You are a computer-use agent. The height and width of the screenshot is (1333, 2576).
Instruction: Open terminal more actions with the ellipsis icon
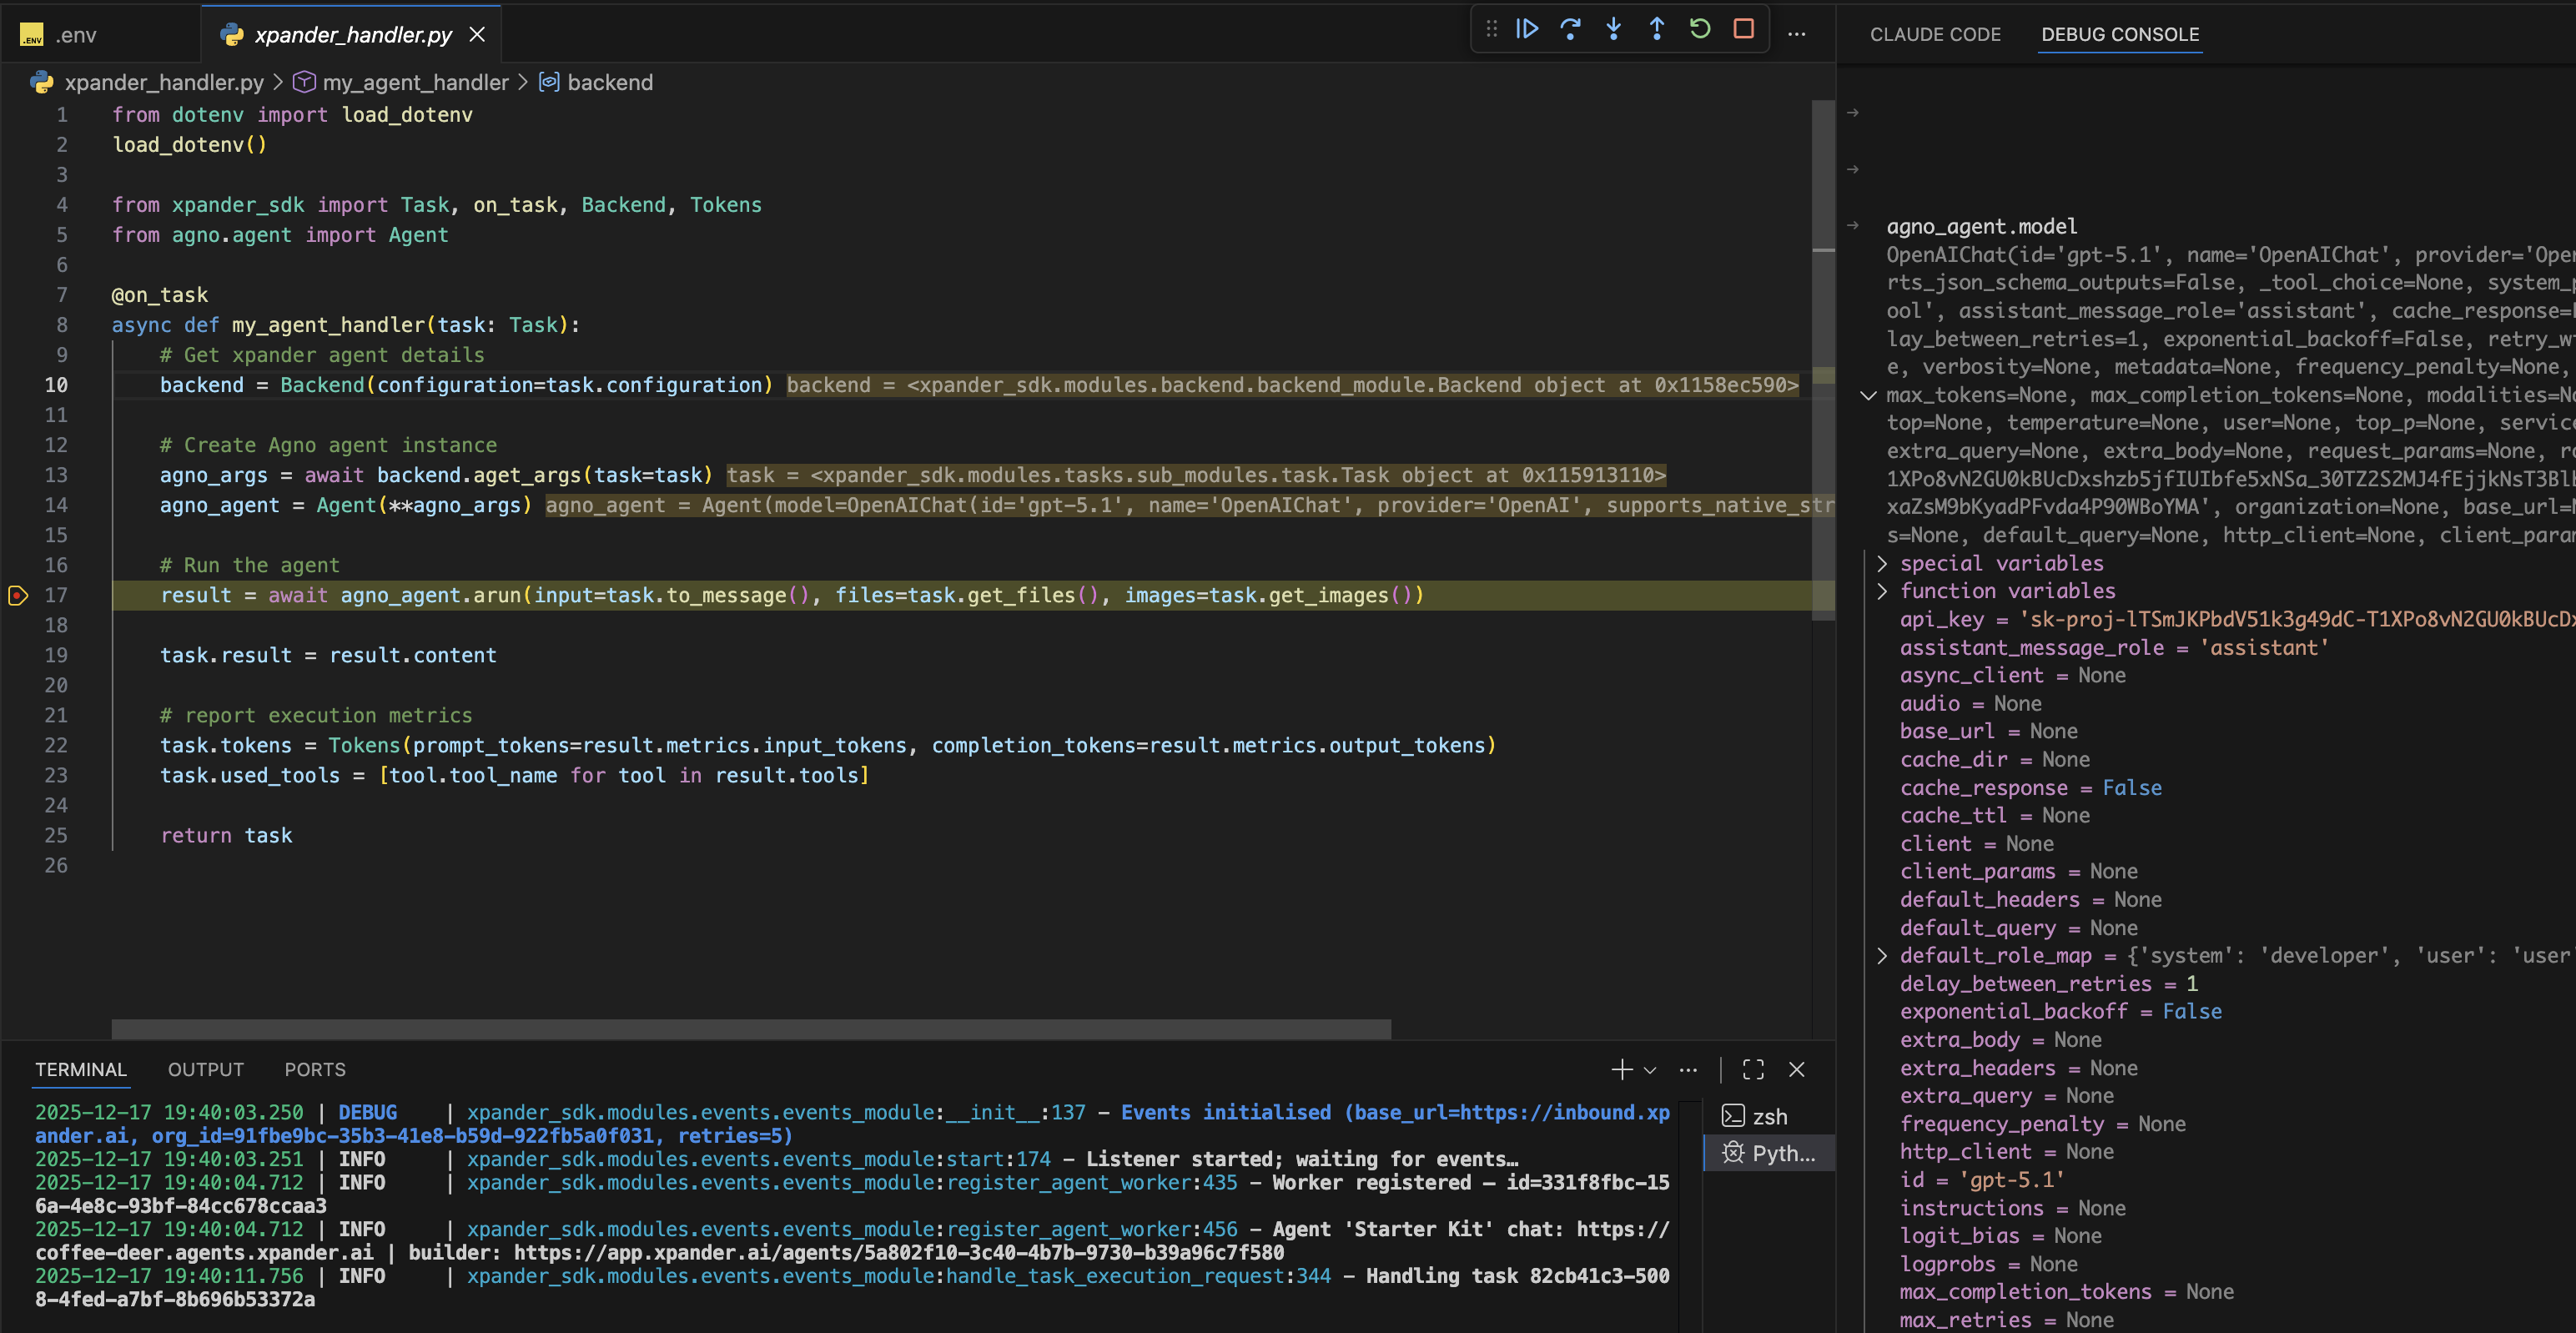click(x=1688, y=1070)
